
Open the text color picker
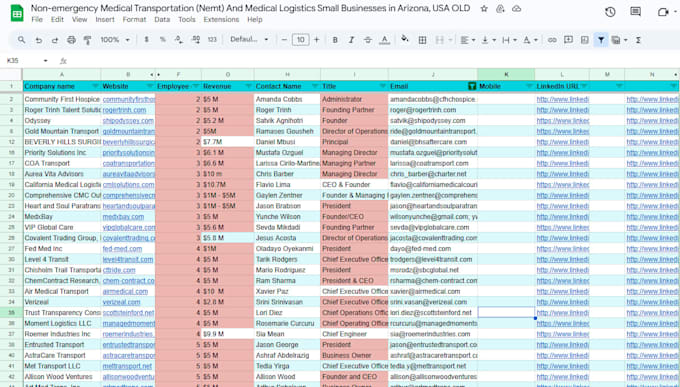384,40
